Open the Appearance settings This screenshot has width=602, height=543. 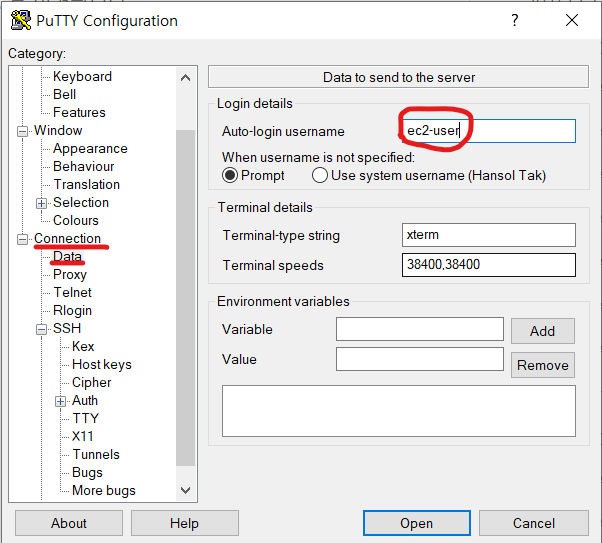pyautogui.click(x=90, y=149)
